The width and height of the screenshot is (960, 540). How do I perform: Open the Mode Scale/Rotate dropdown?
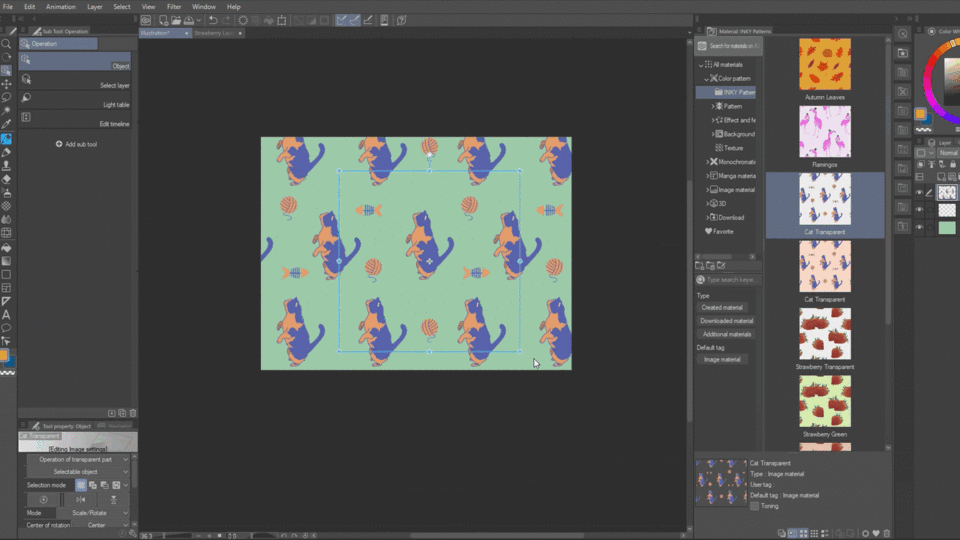(90, 513)
